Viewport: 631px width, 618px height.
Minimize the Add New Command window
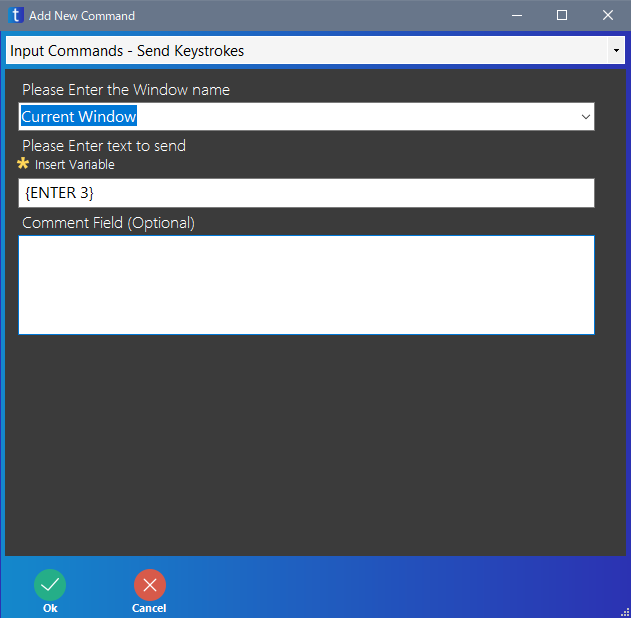point(516,16)
